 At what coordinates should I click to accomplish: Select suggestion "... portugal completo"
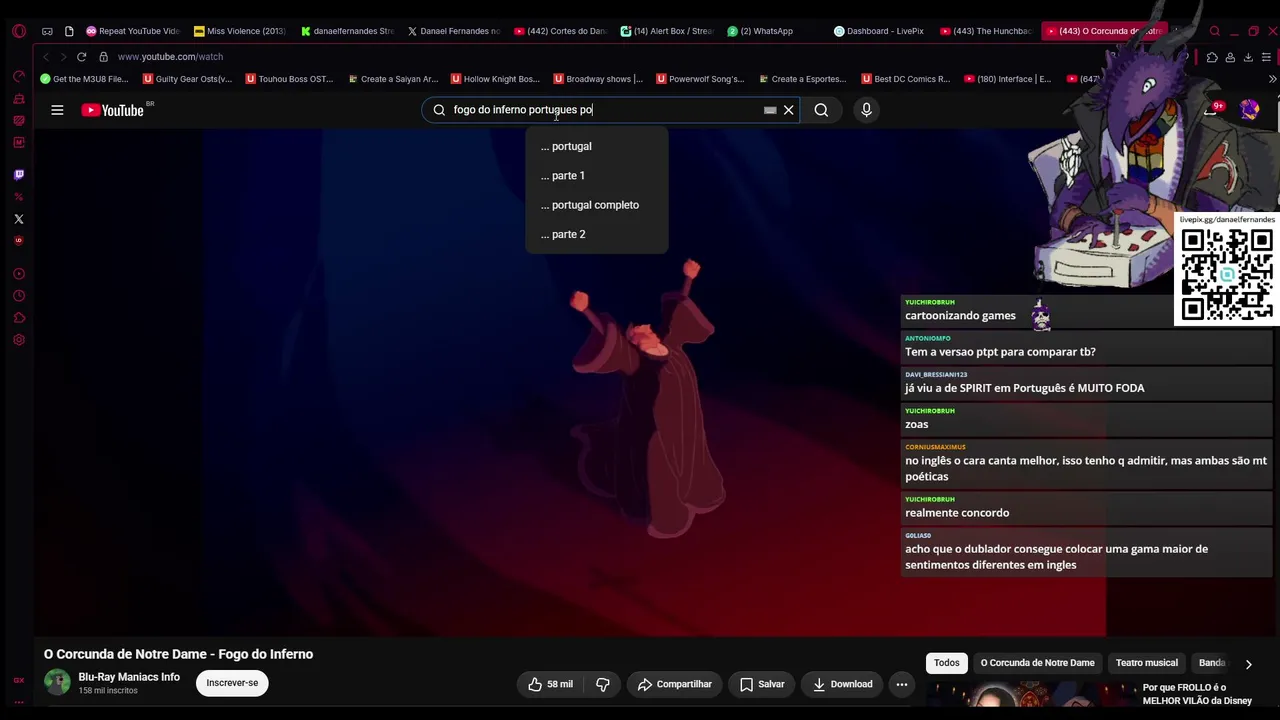tap(596, 205)
